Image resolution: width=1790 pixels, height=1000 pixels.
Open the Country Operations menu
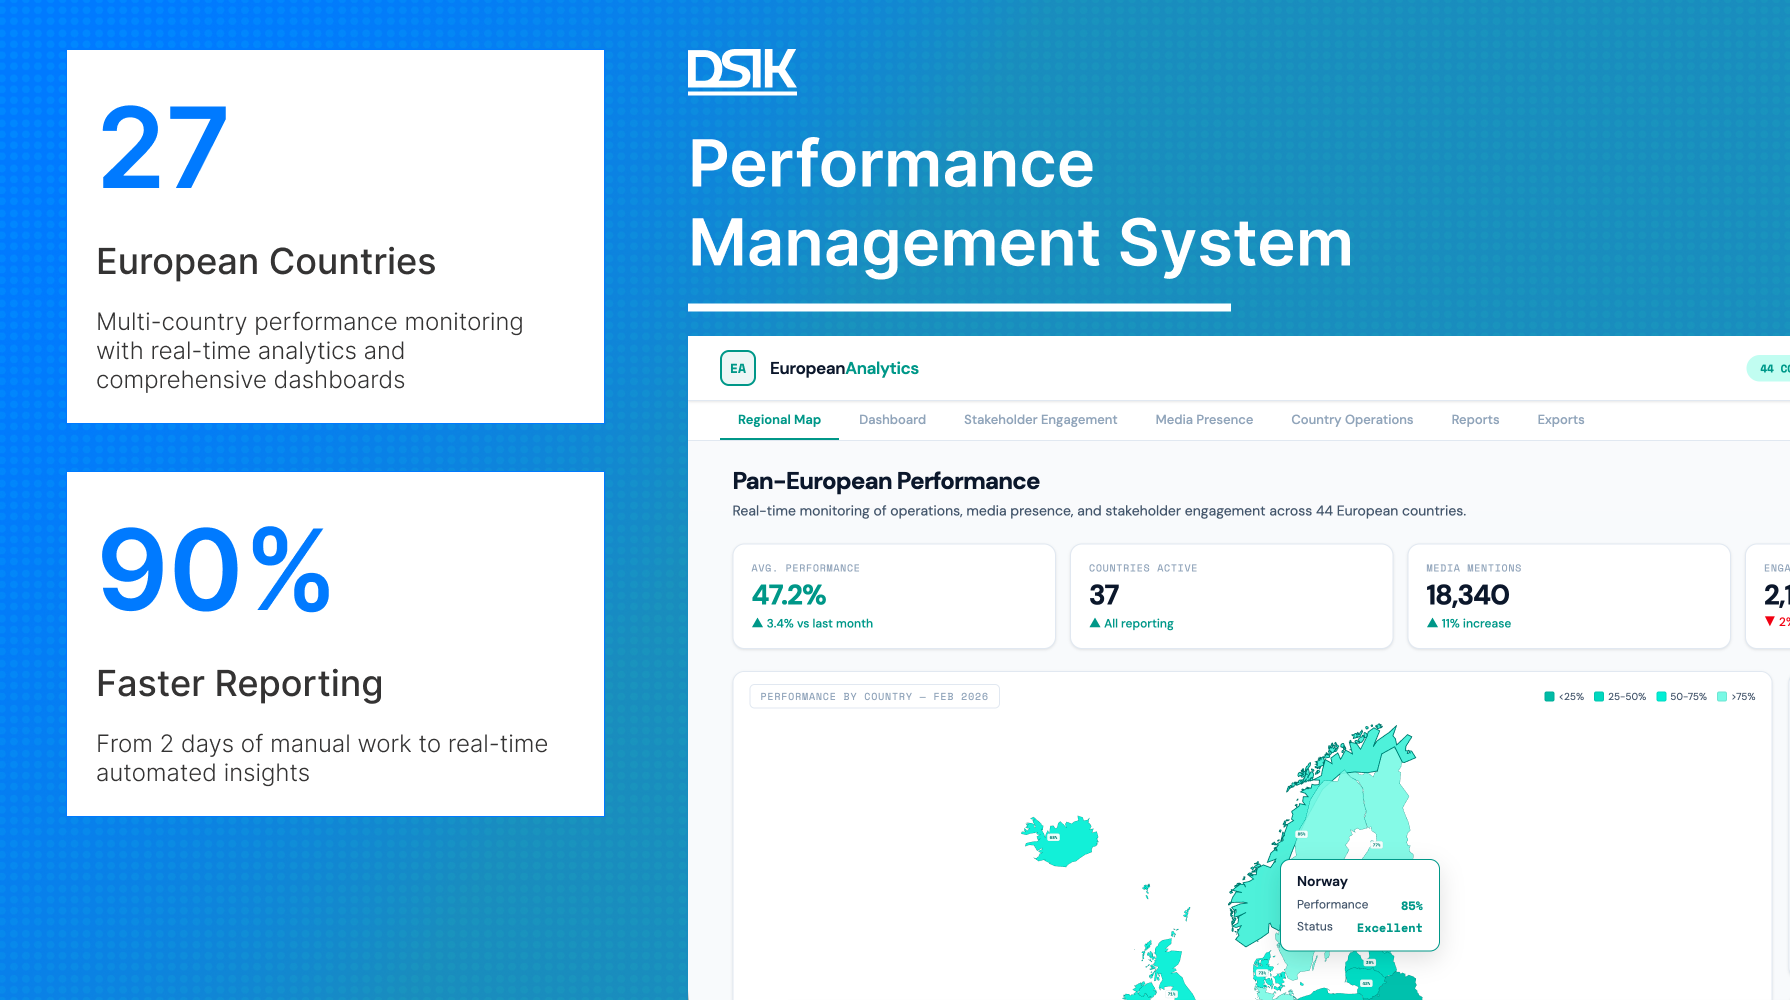coord(1352,419)
